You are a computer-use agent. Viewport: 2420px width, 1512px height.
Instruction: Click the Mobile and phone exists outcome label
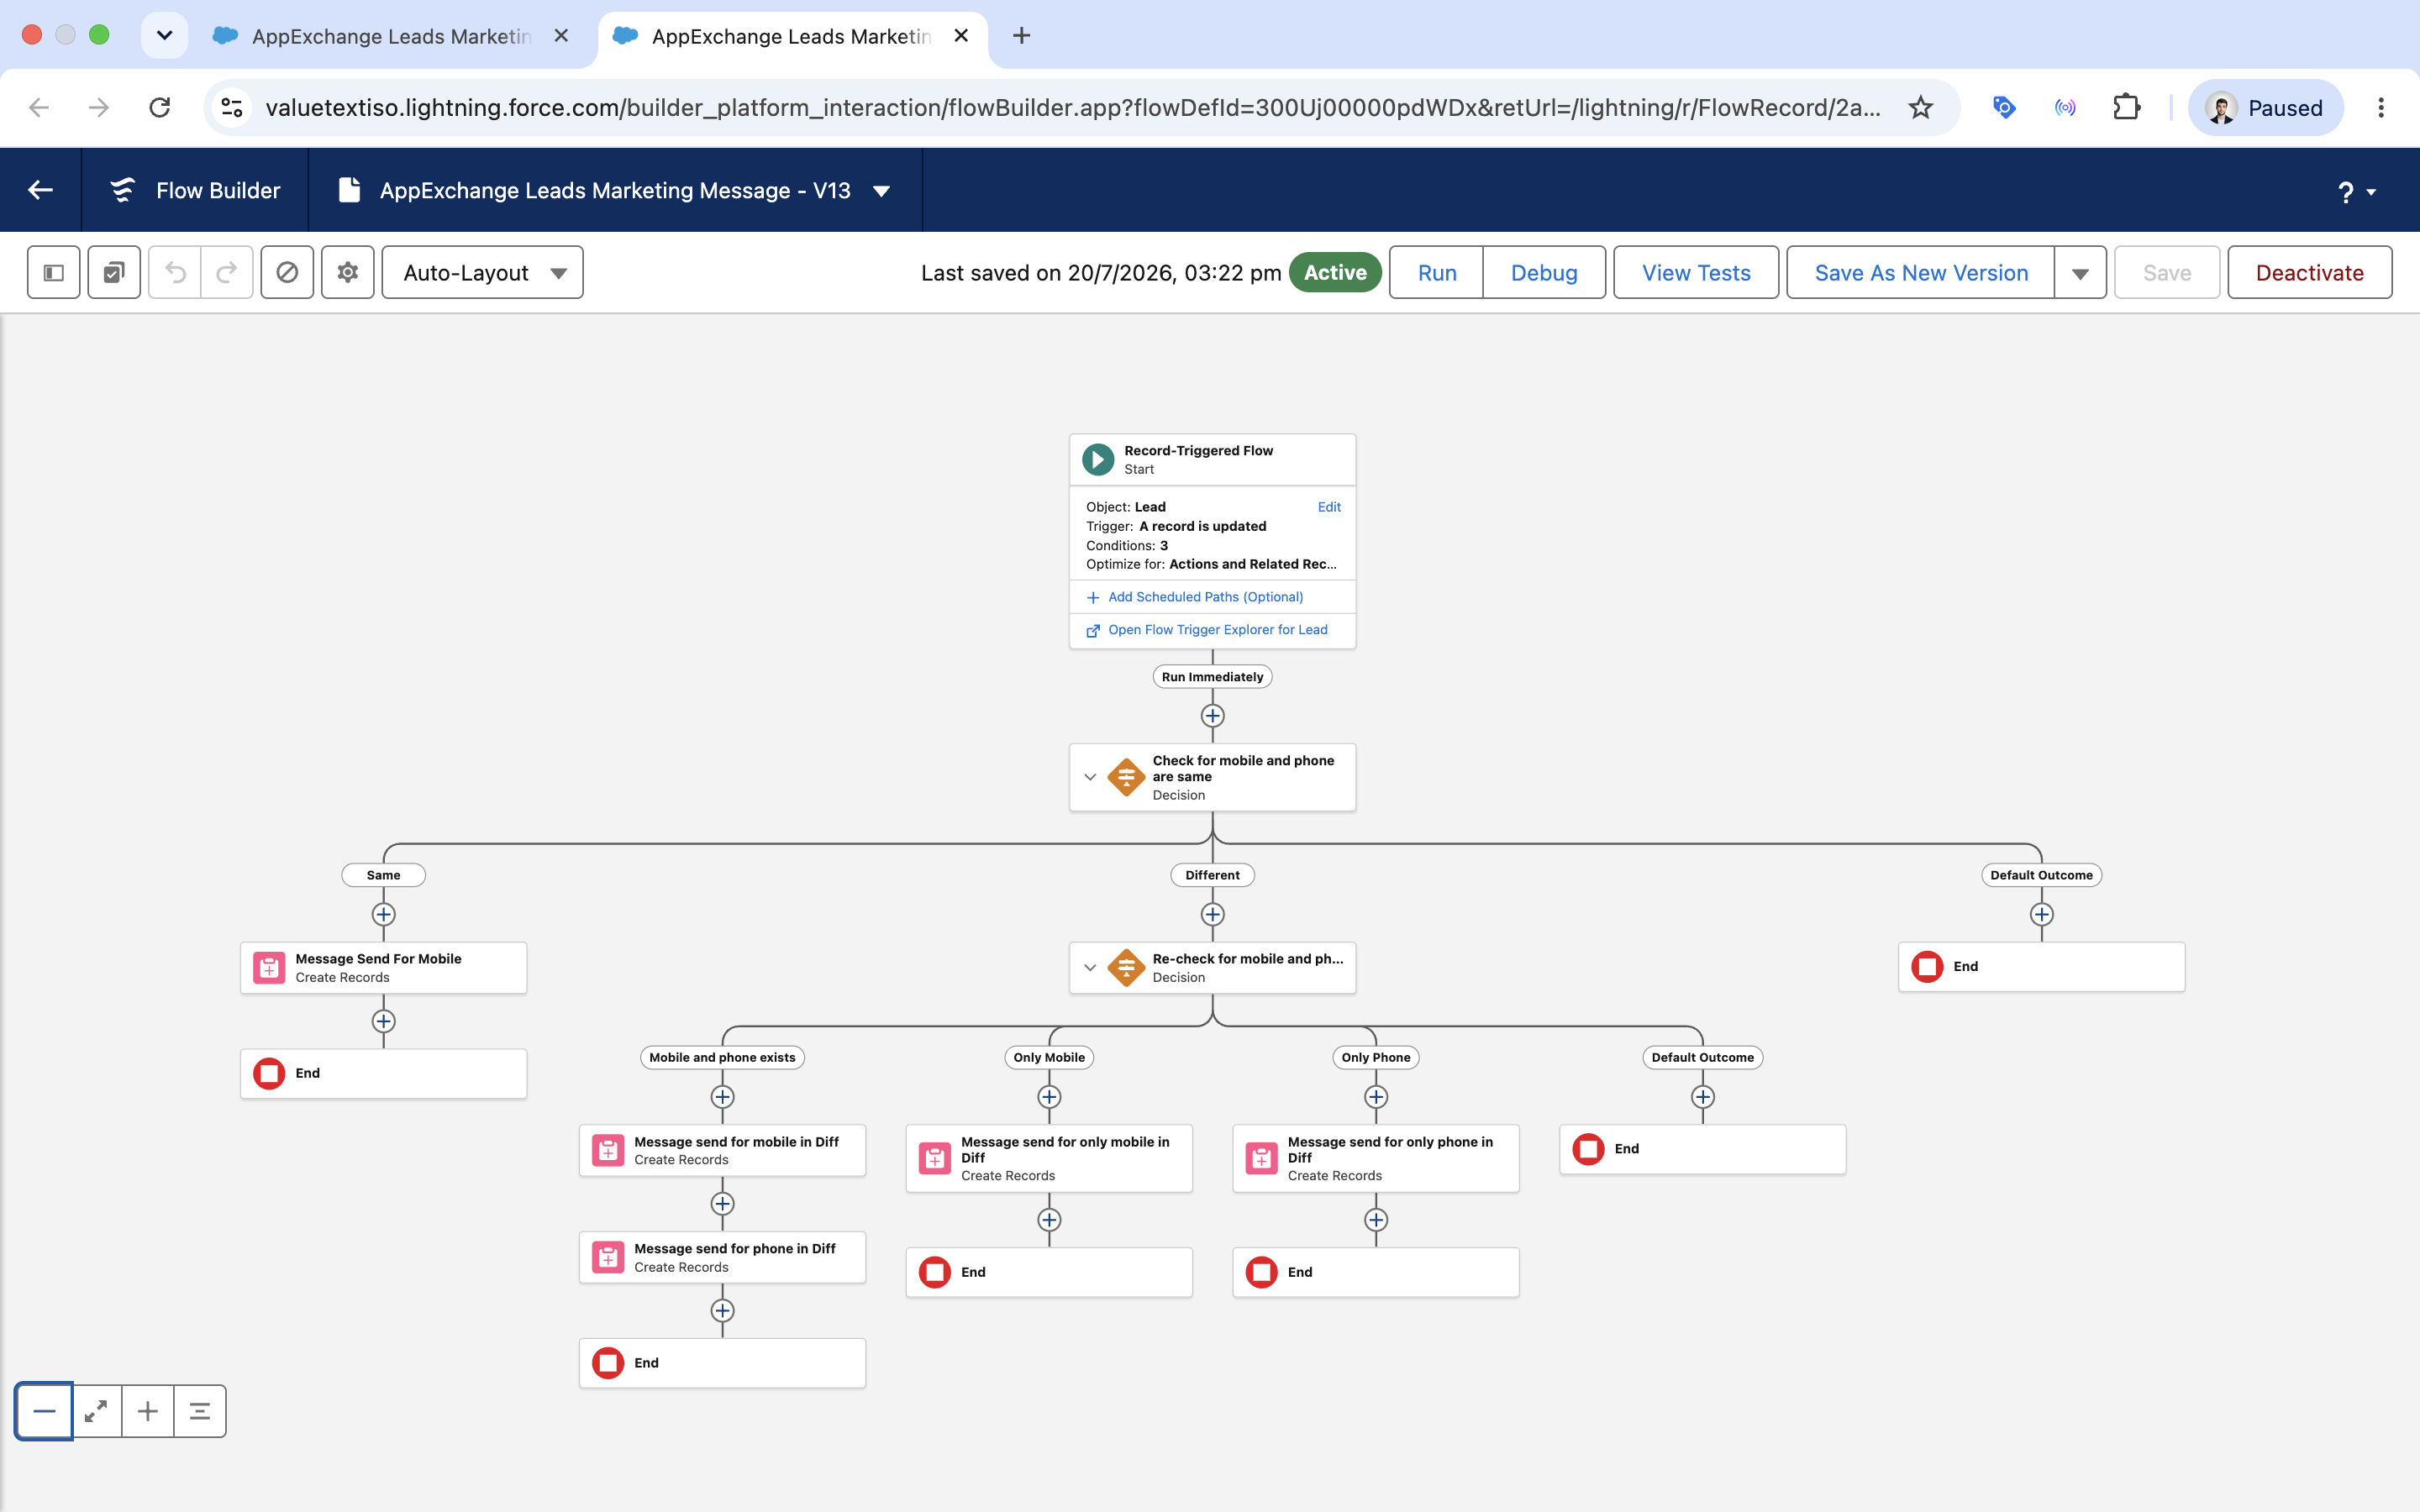722,1057
